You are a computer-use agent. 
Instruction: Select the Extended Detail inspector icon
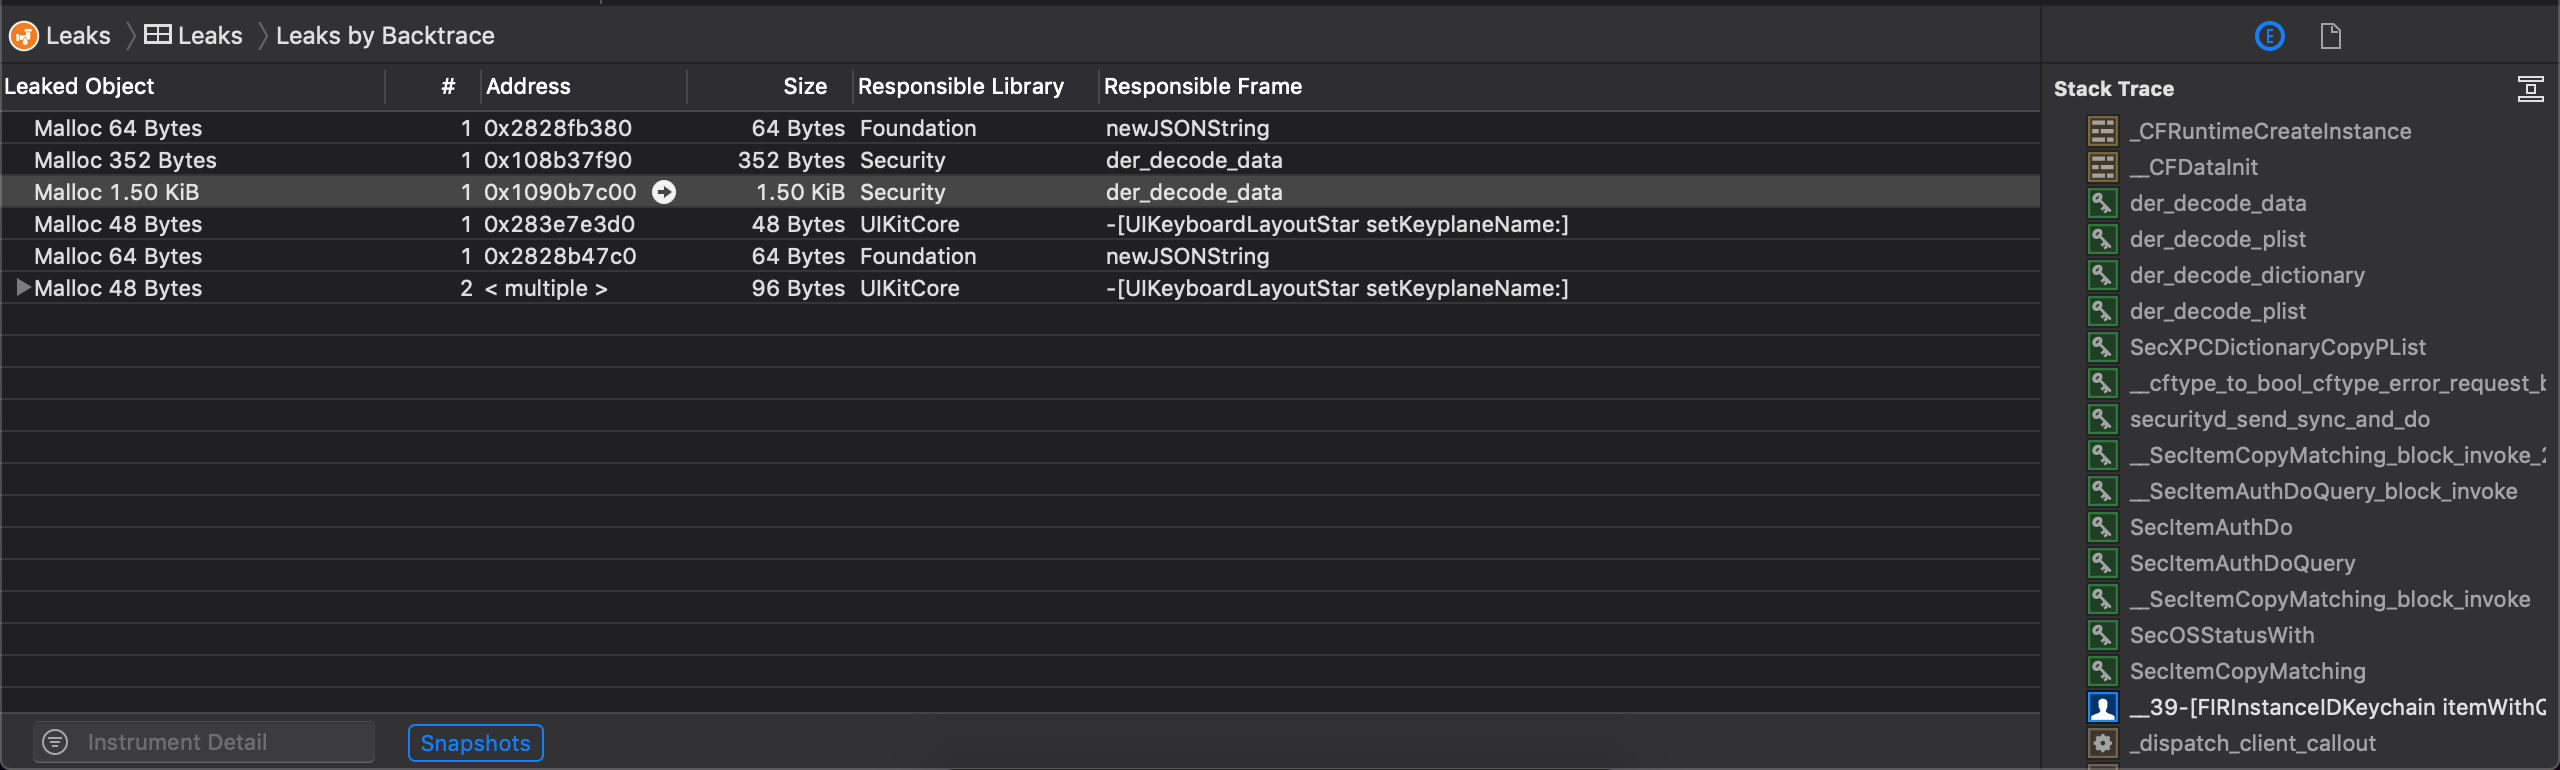[x=2269, y=37]
